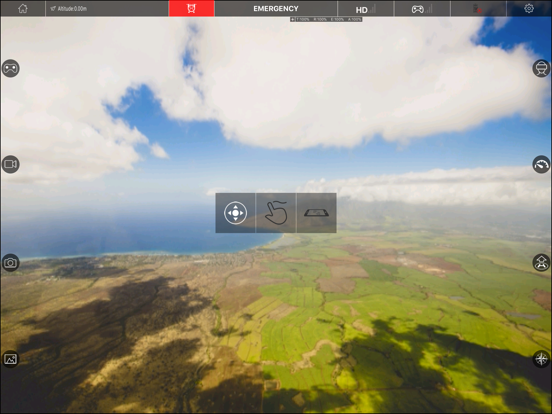Open the settings gear
Screen dimensions: 552x414
pos(529,8)
